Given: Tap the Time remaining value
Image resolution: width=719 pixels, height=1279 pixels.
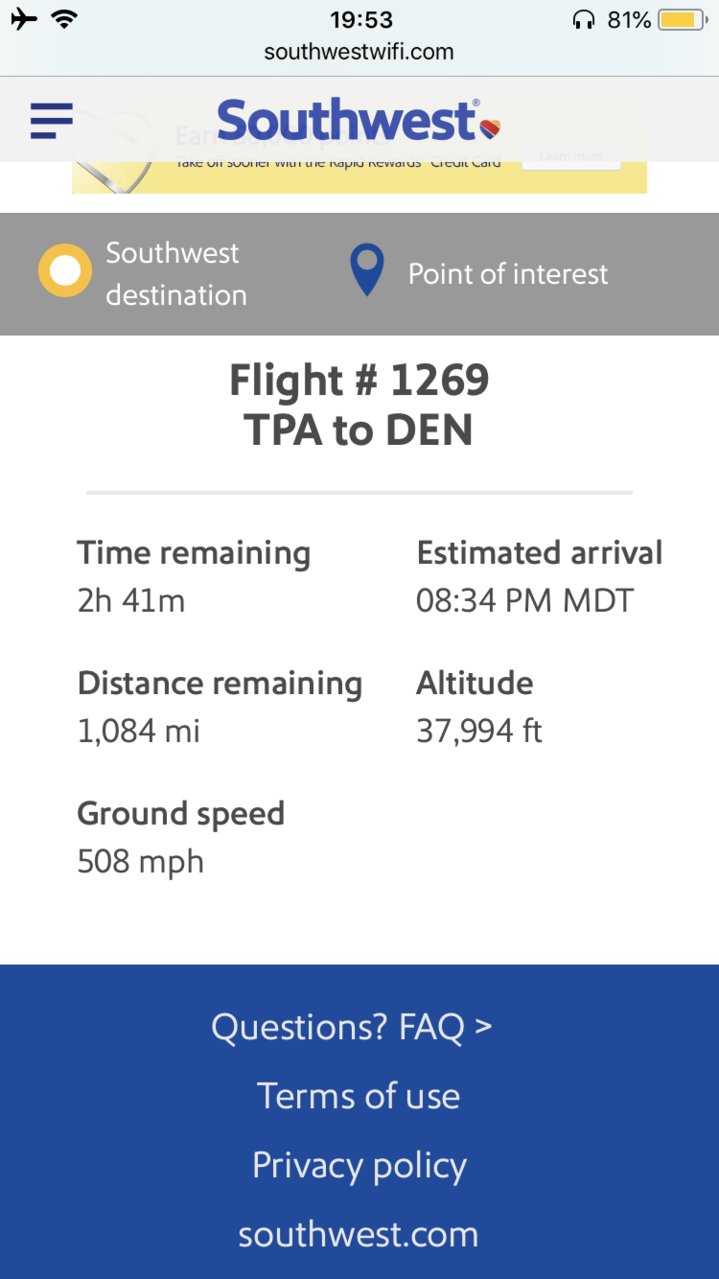Looking at the screenshot, I should click(x=131, y=601).
